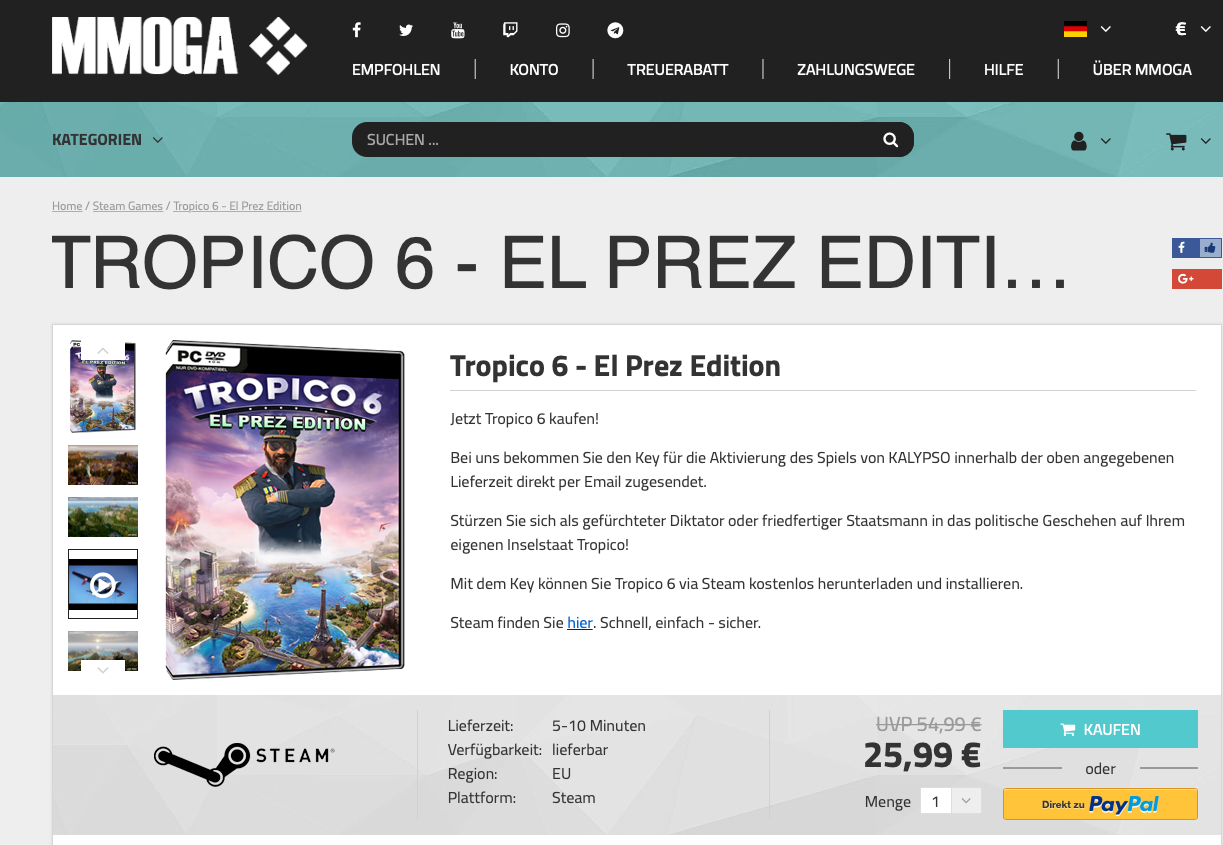Open the Zahlungswege menu item
The width and height of the screenshot is (1223, 845).
coord(856,69)
